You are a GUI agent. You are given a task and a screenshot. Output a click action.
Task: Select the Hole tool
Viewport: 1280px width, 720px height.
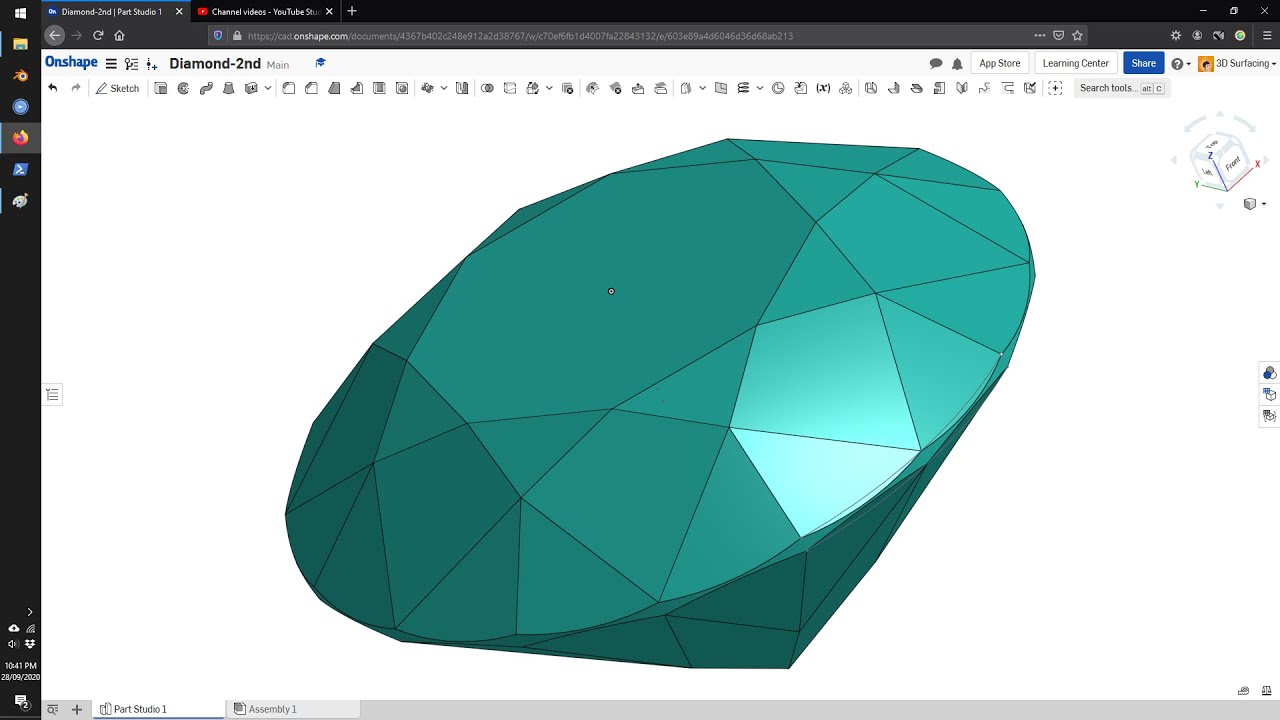coord(402,88)
